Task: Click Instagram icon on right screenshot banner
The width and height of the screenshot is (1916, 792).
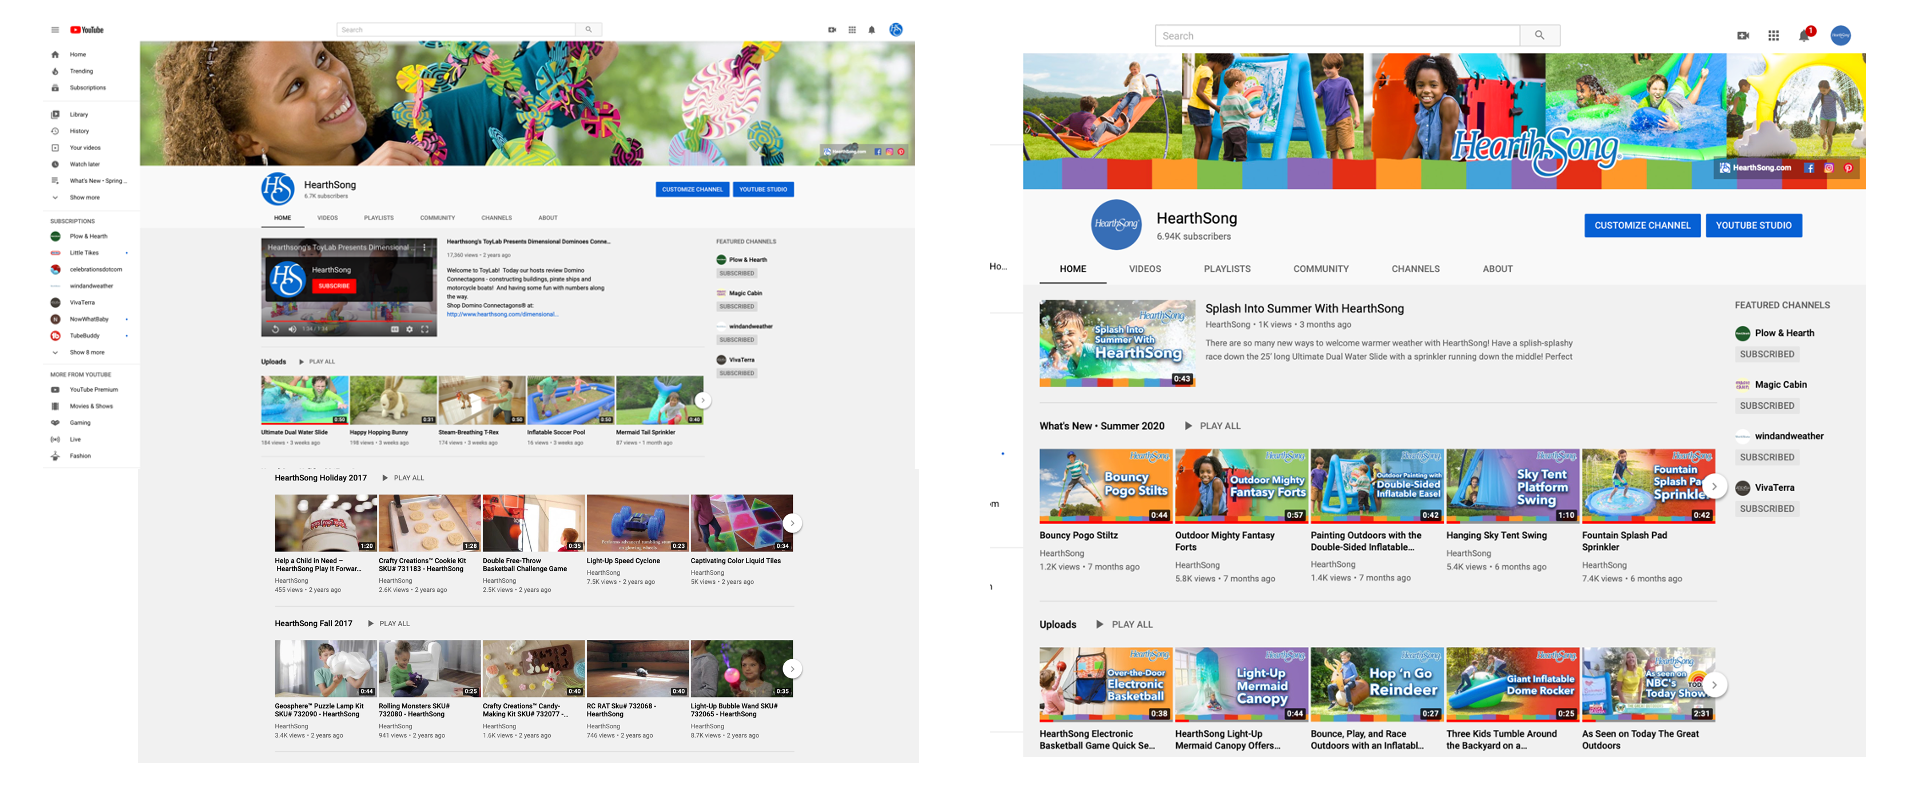Action: 1829,168
